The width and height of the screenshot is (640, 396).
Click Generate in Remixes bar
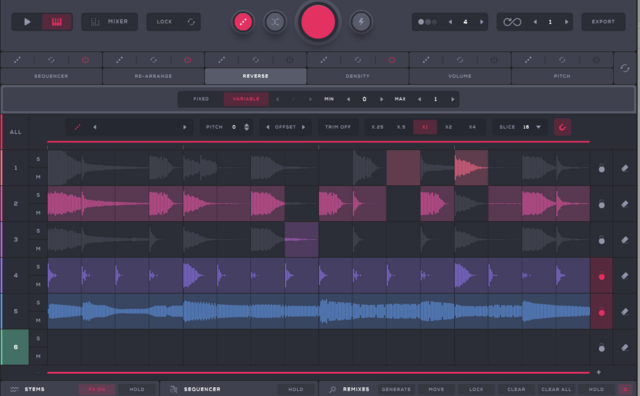coord(396,389)
